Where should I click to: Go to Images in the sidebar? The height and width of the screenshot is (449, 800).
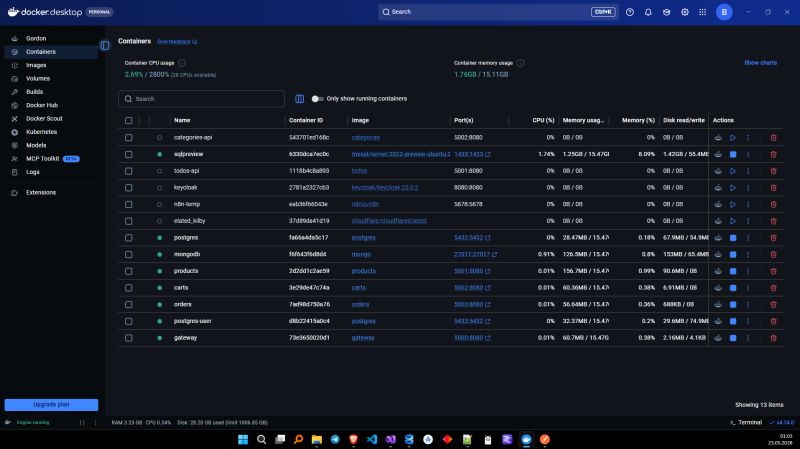[x=51, y=65]
